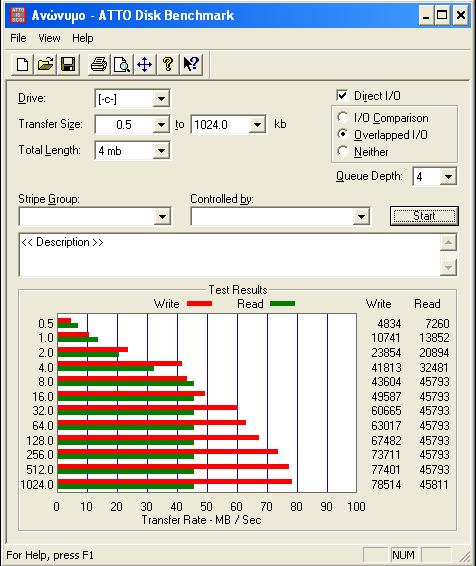
Task: Click the Start button
Action: coord(424,216)
